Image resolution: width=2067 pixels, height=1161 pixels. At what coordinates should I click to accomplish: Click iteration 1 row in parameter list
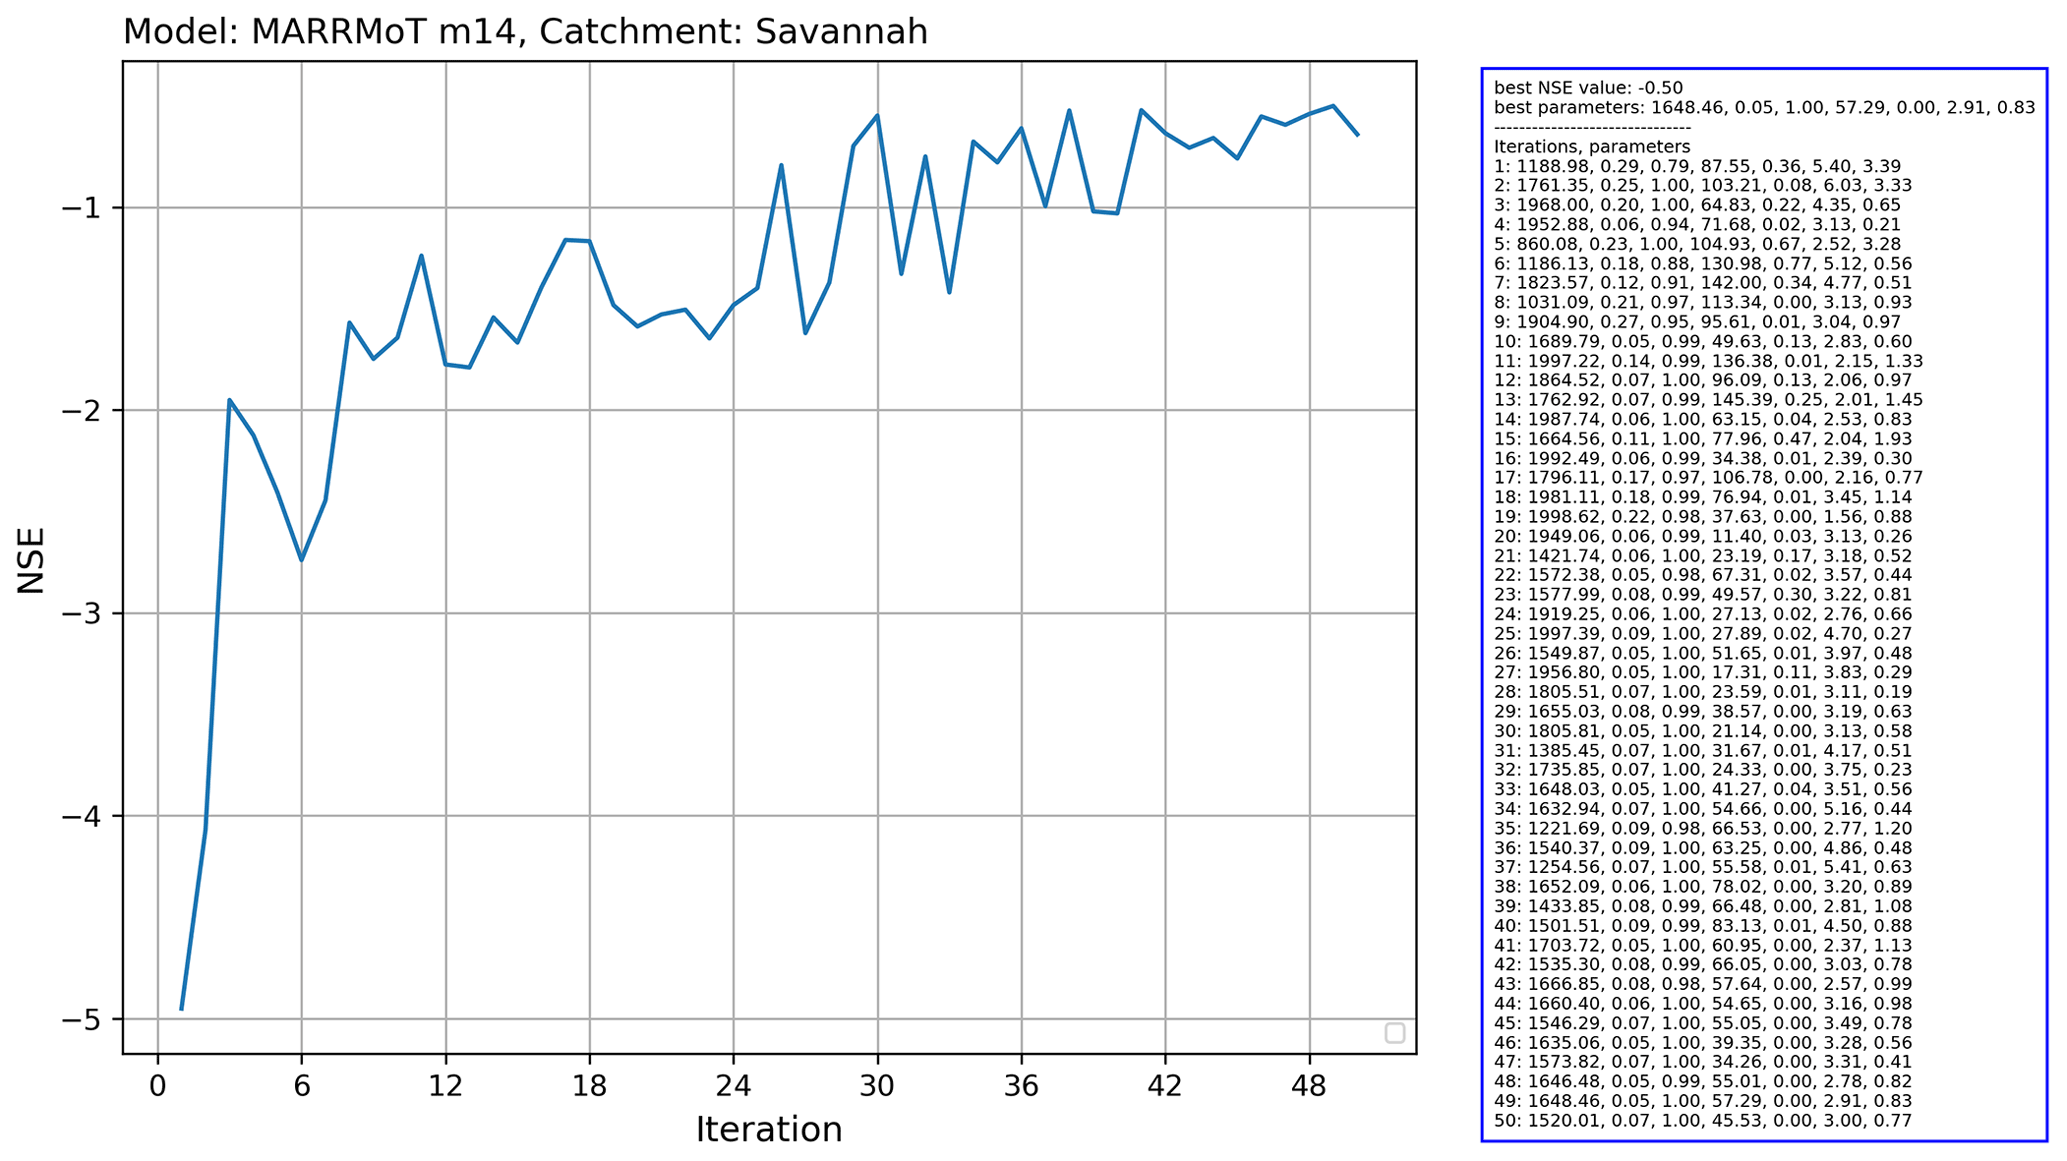(1697, 166)
